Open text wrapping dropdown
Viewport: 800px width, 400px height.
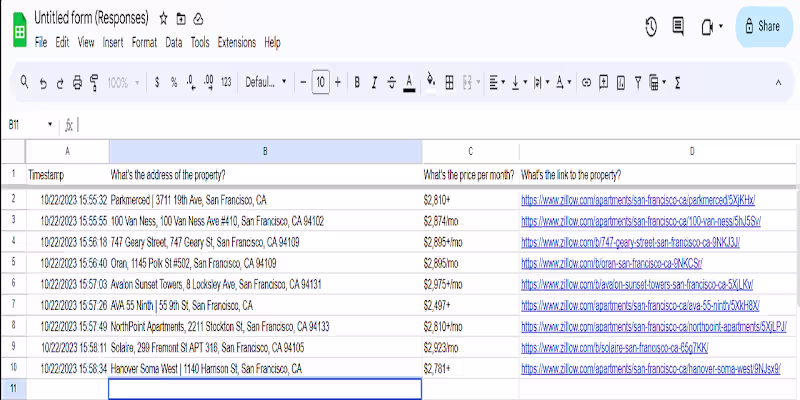pos(541,83)
